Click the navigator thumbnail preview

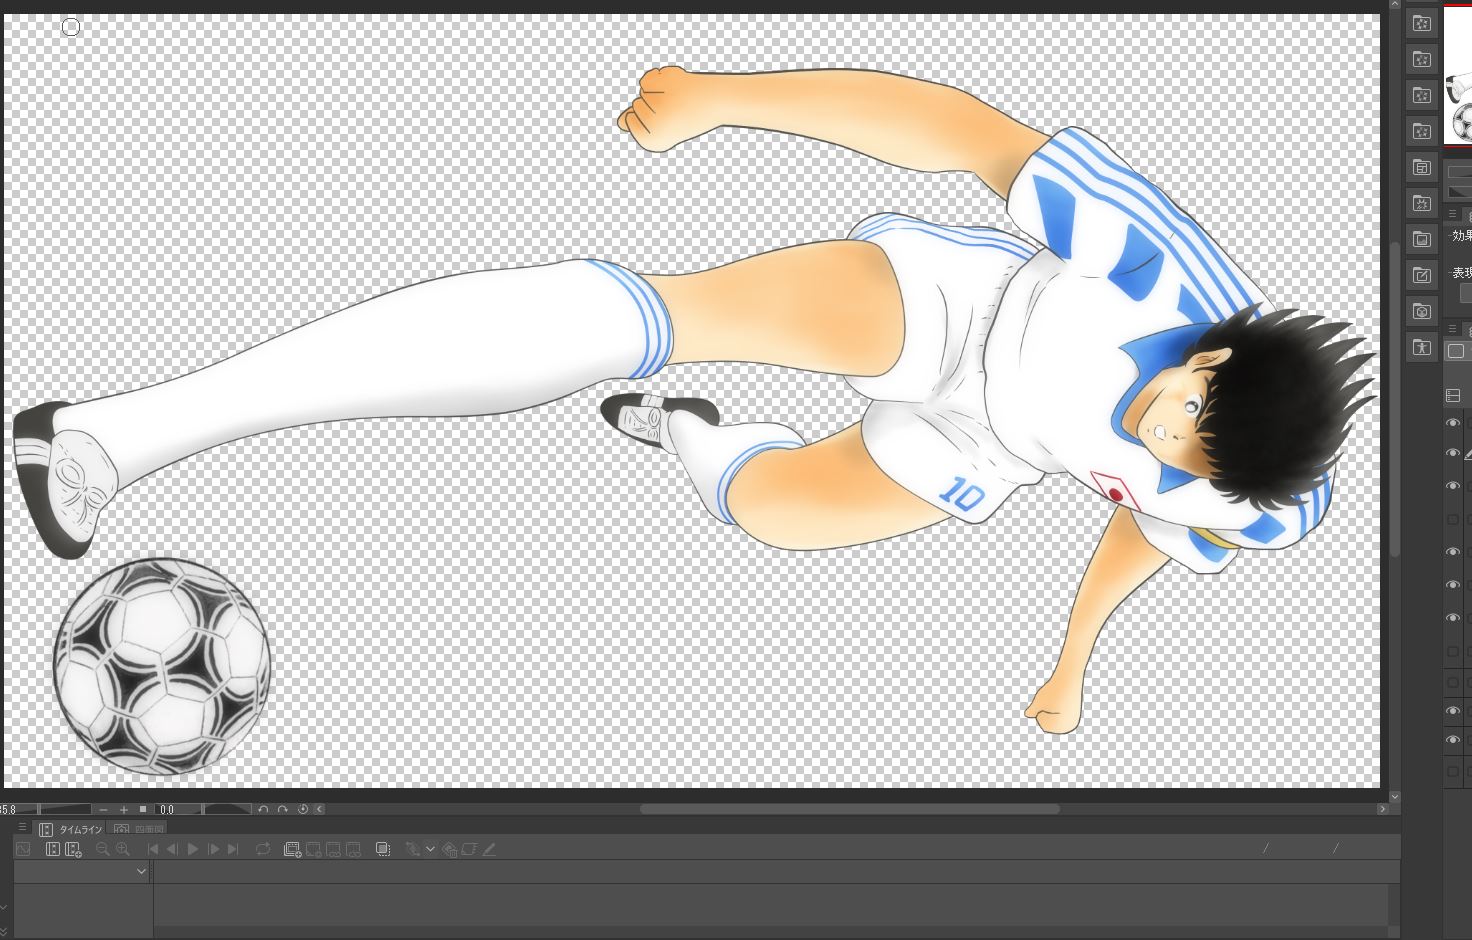(x=1458, y=75)
